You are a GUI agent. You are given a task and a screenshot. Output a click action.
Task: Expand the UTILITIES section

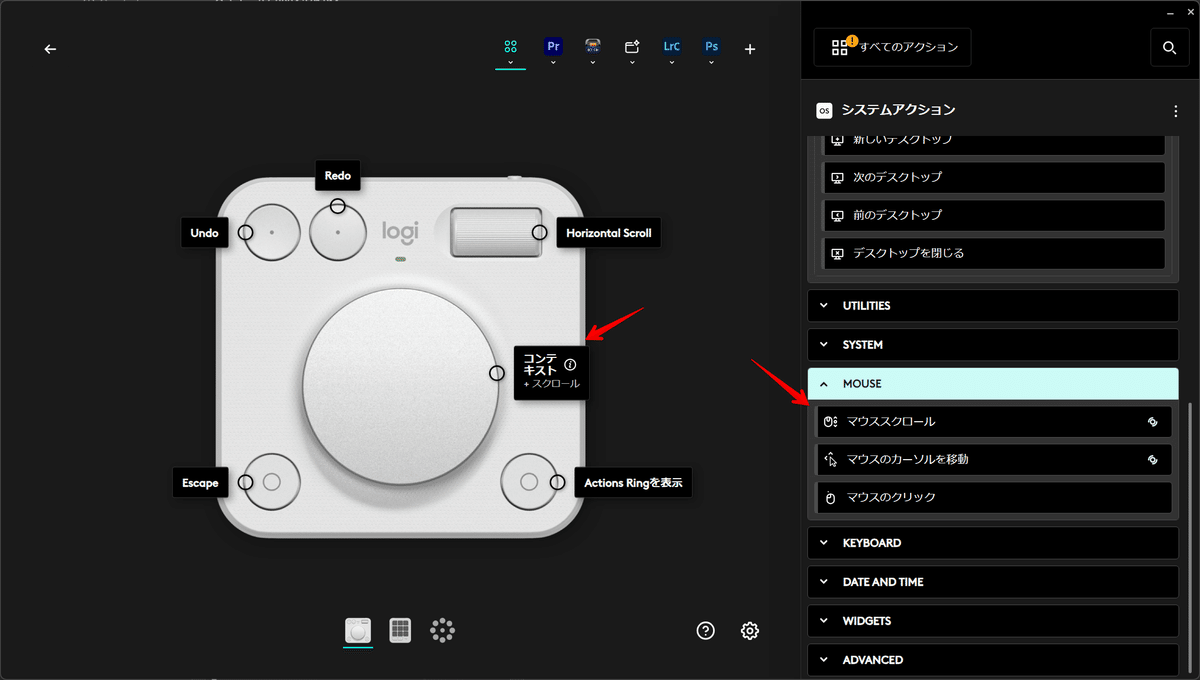click(x=993, y=306)
